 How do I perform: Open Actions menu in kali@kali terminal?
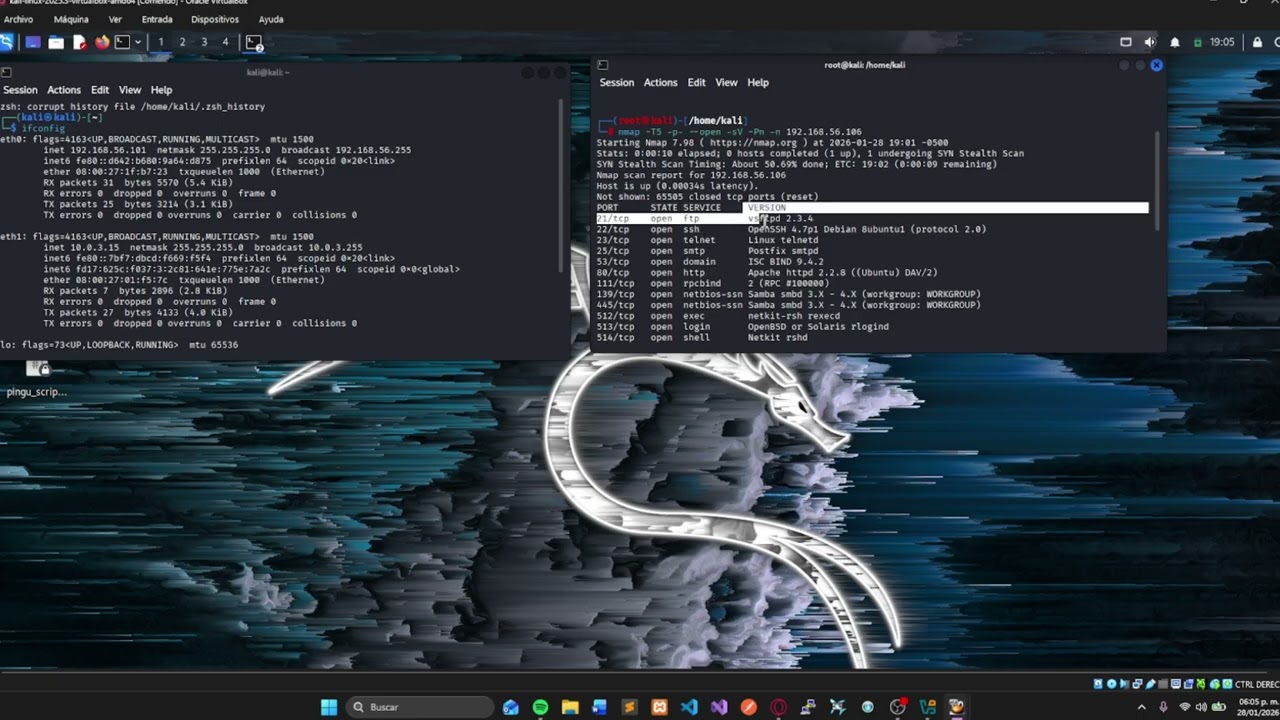click(x=64, y=90)
